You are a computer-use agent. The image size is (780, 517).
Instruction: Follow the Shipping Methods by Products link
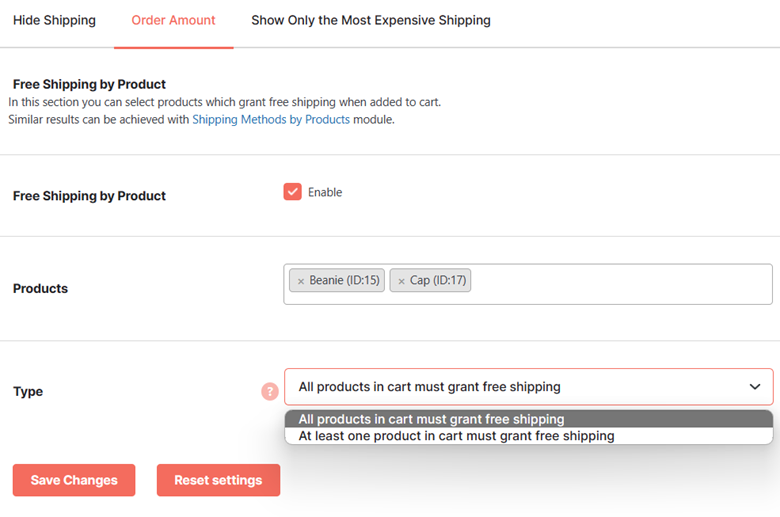point(271,119)
